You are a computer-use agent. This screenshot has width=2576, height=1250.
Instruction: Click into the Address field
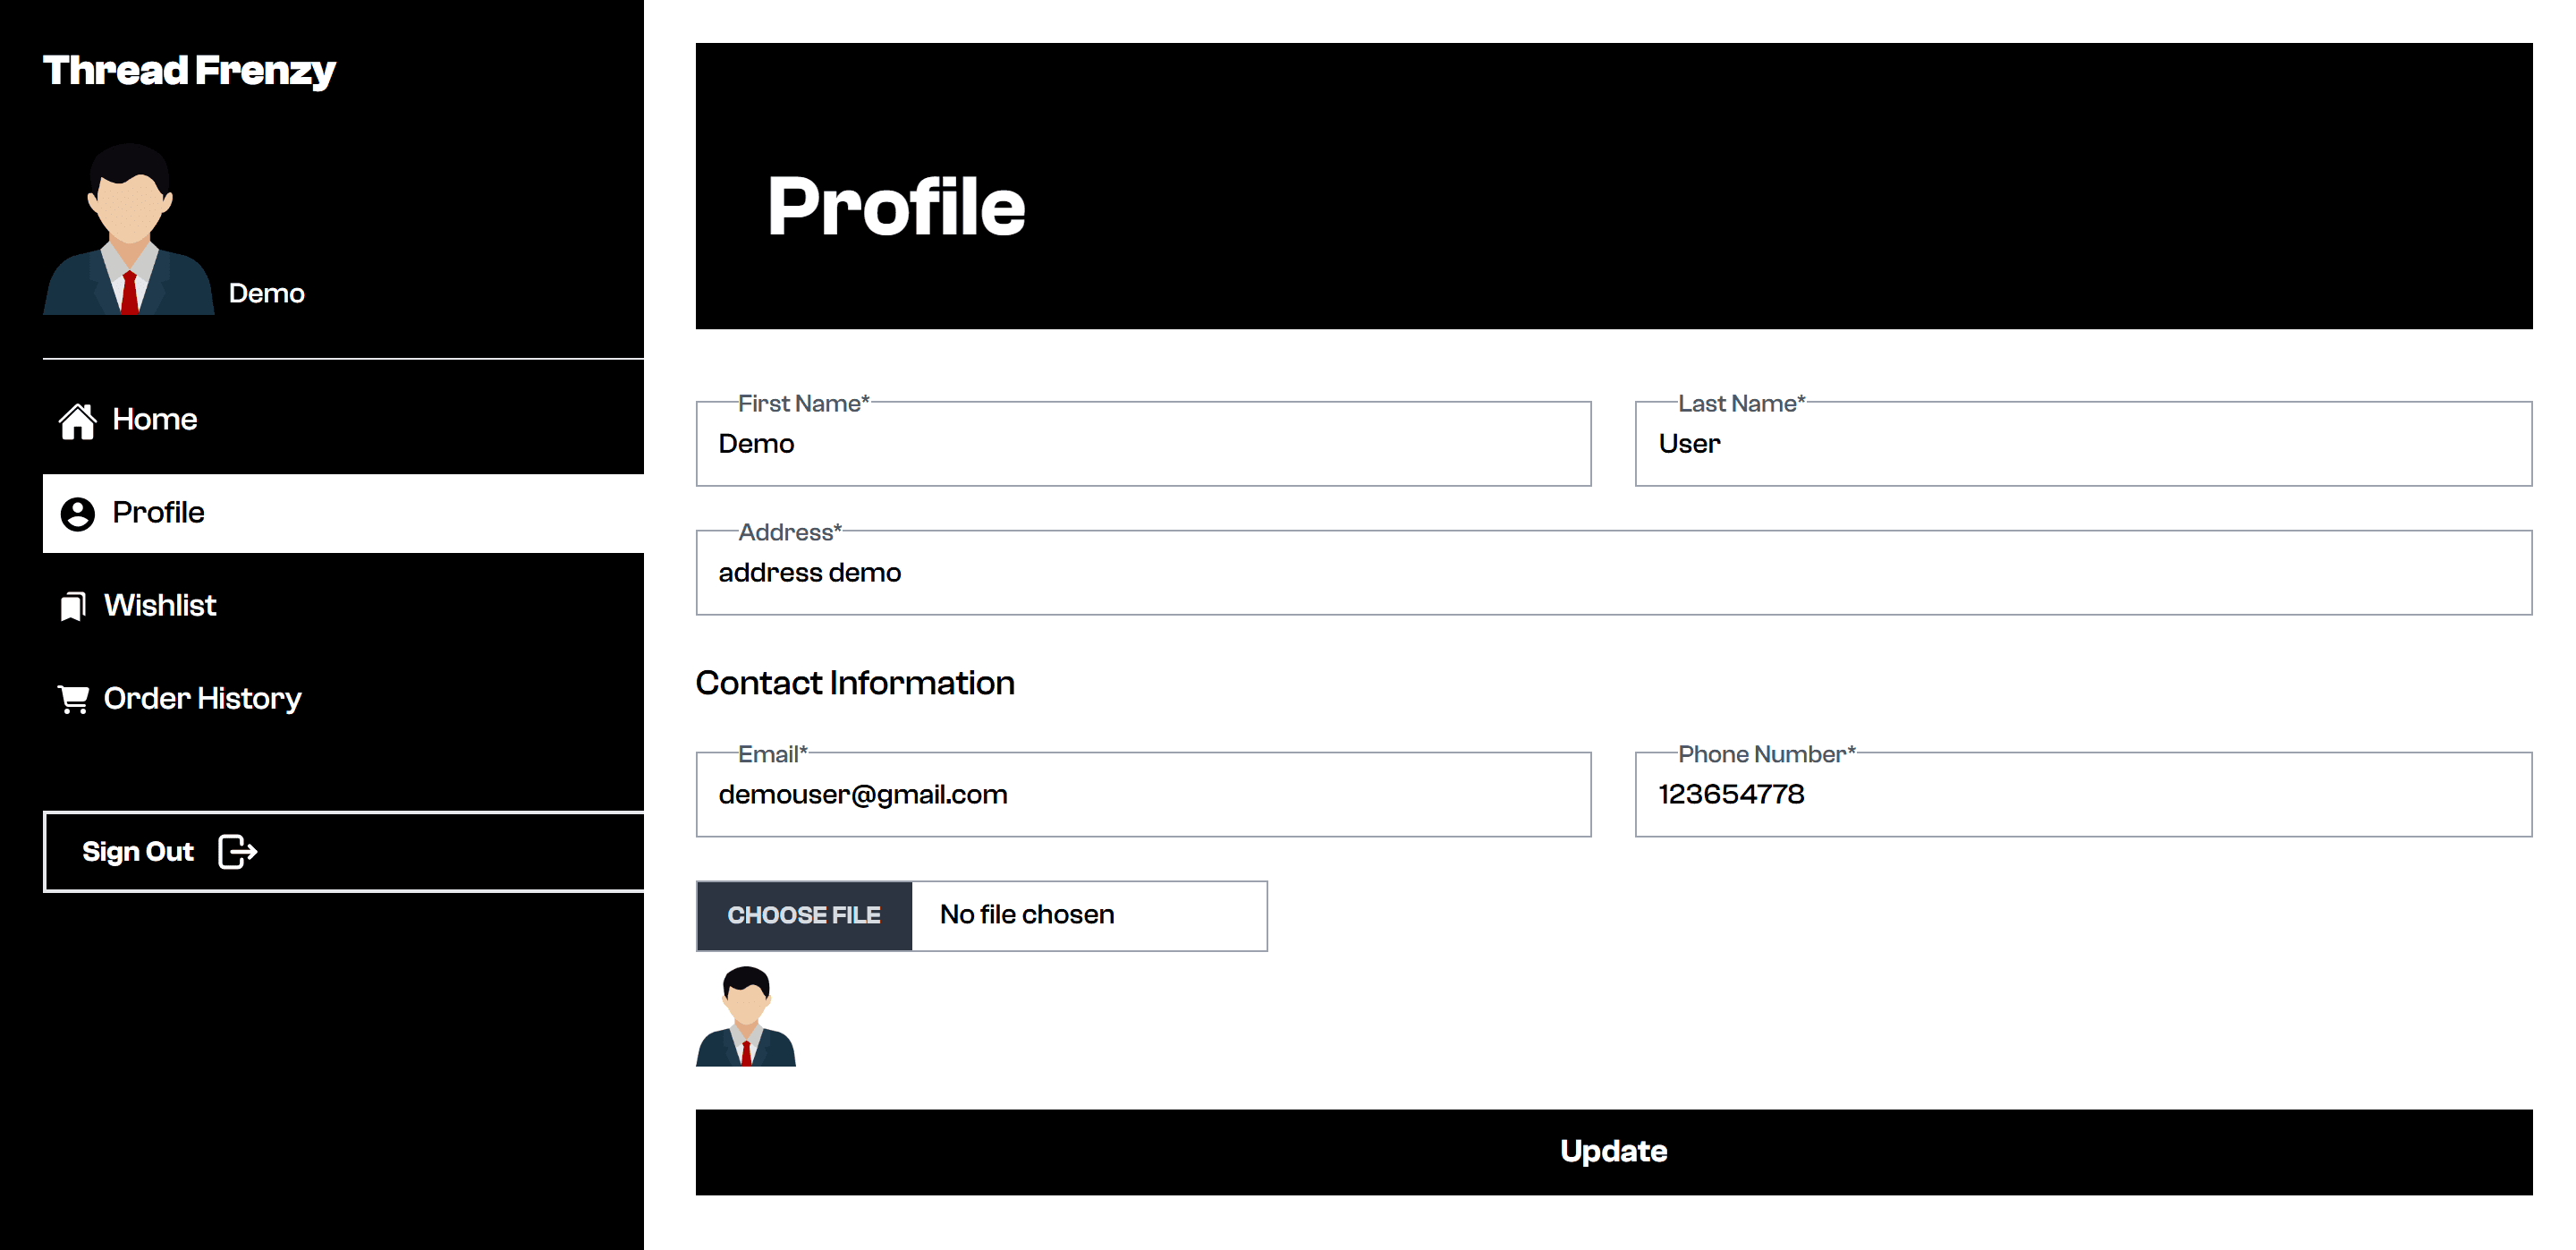[x=1614, y=573]
